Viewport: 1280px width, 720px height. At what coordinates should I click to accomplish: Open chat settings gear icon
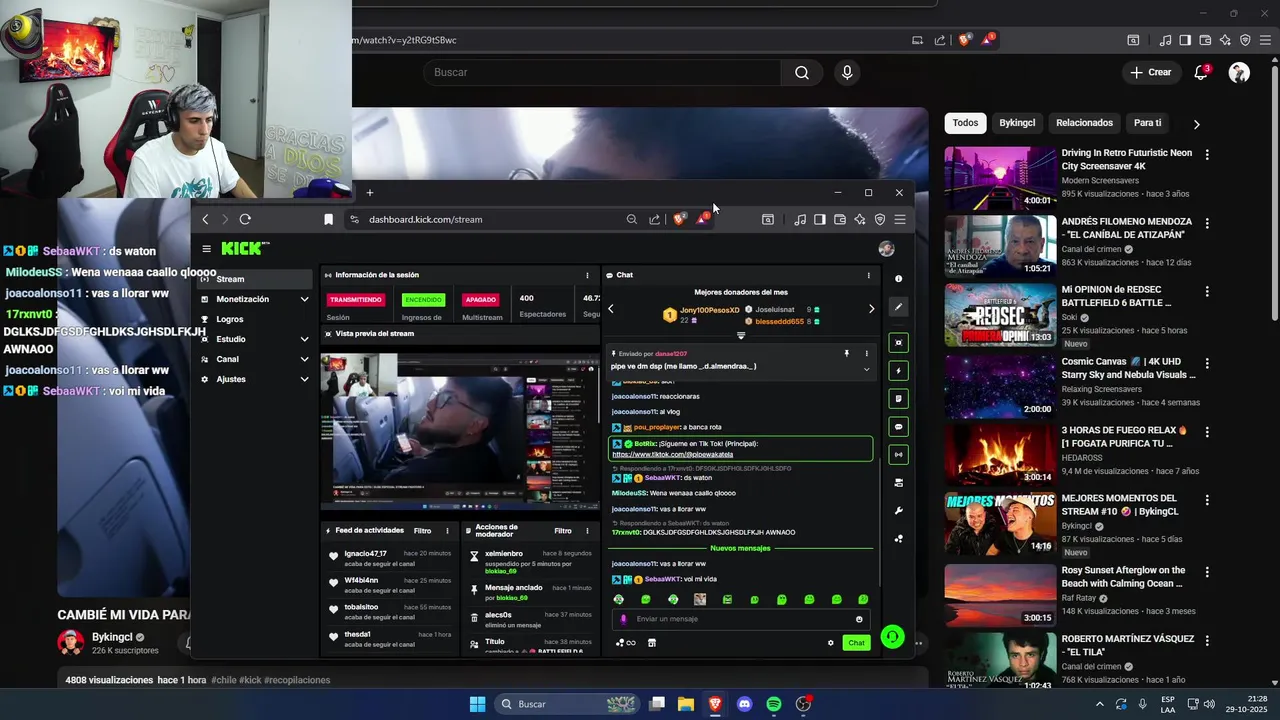(830, 643)
